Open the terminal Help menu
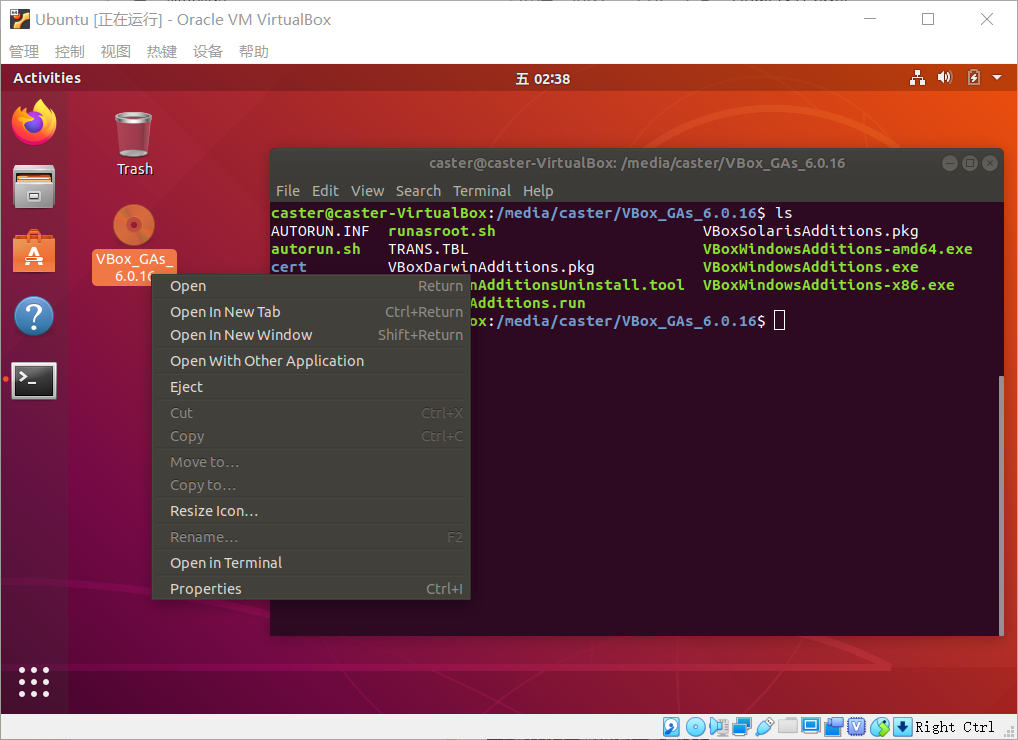The height and width of the screenshot is (740, 1018). click(x=538, y=191)
